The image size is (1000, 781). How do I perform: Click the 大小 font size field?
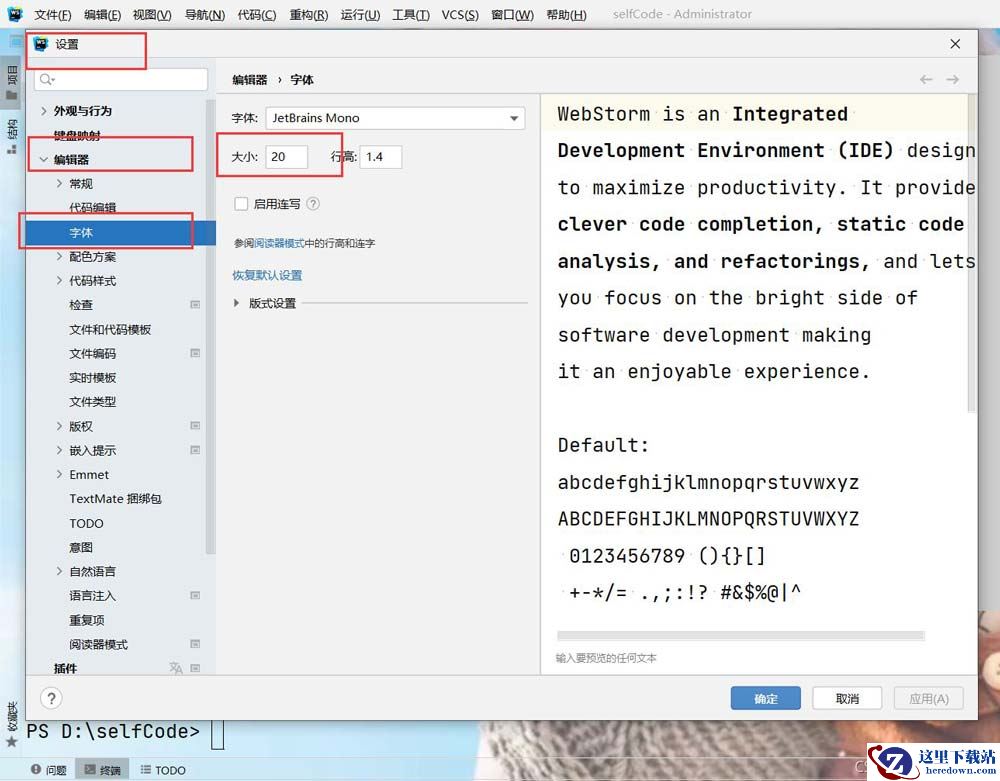286,157
